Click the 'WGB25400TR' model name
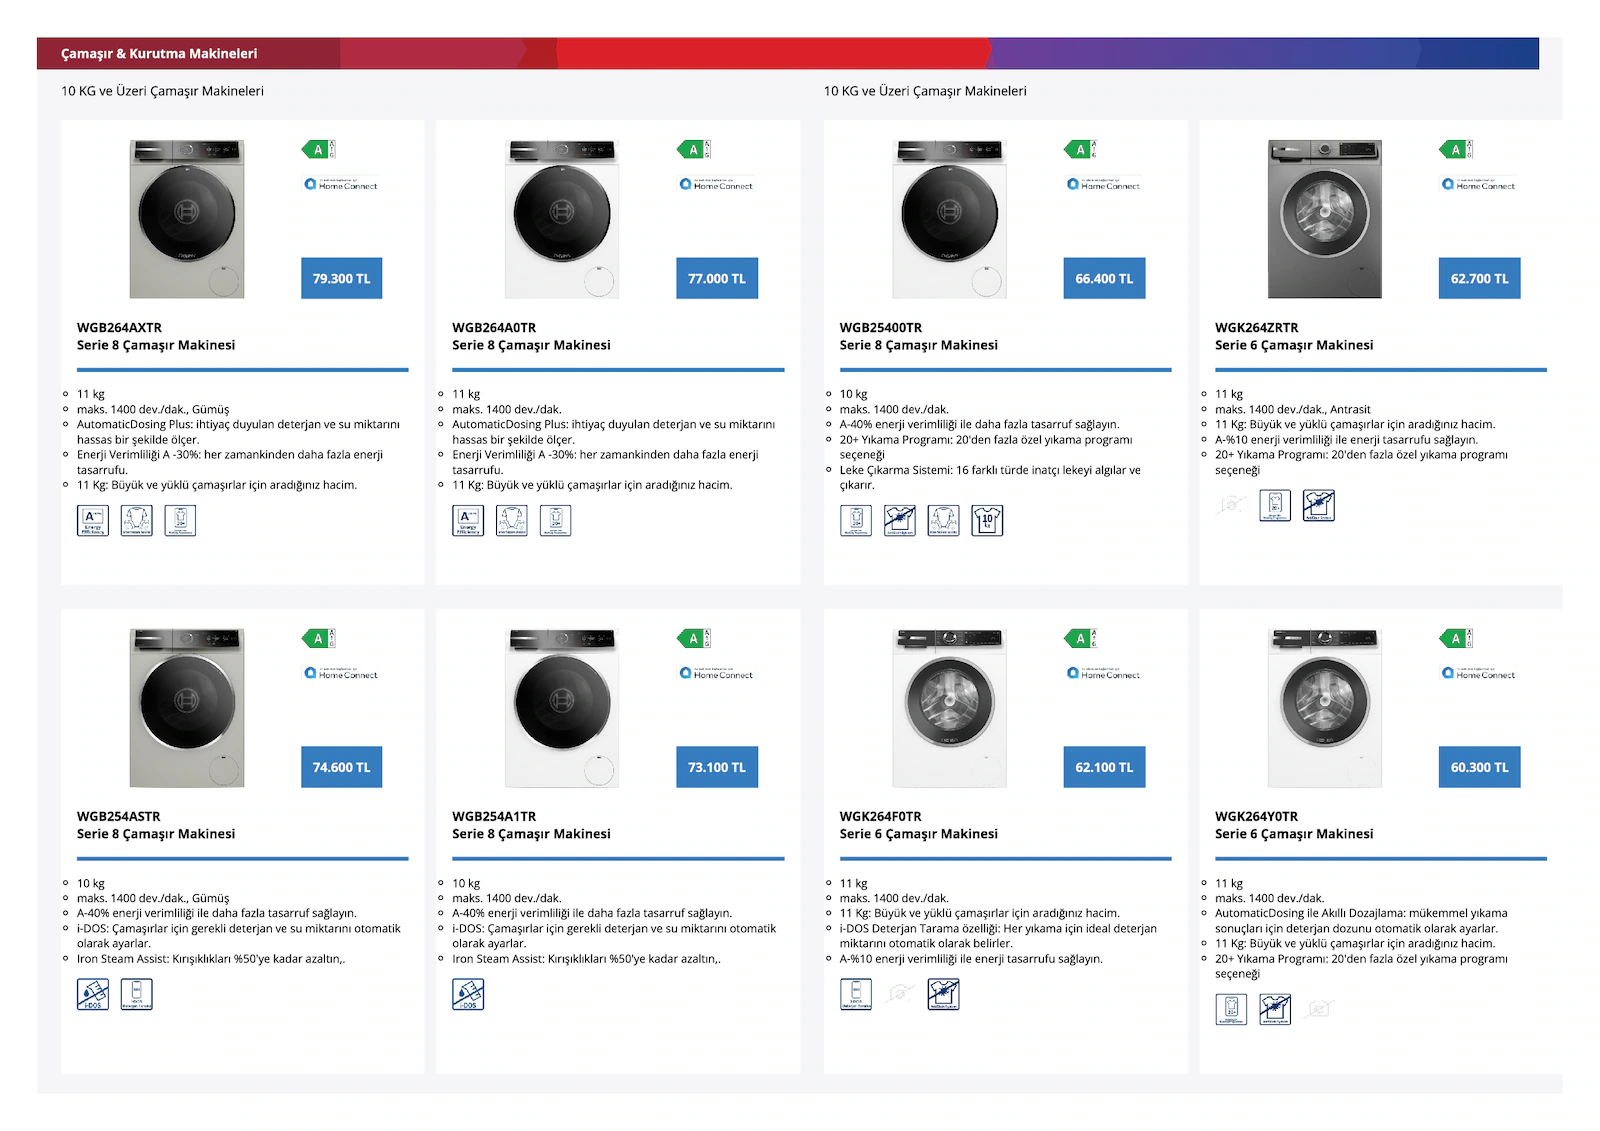This screenshot has height=1131, width=1600. coord(881,327)
